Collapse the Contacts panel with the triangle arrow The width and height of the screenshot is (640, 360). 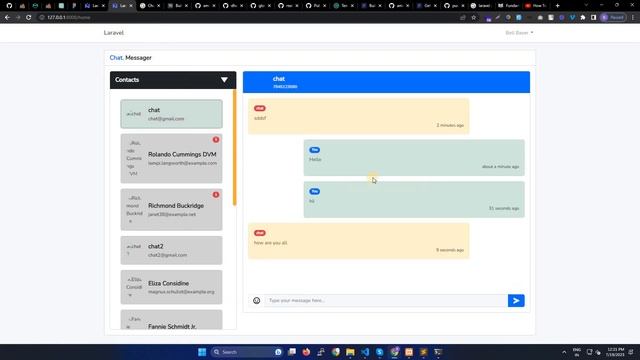[x=224, y=80]
